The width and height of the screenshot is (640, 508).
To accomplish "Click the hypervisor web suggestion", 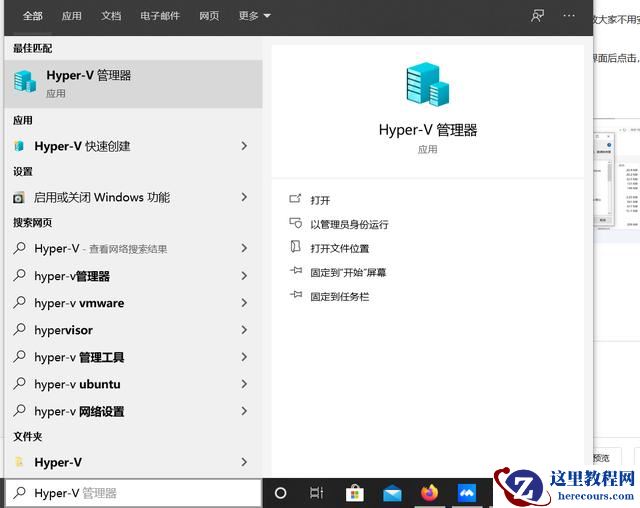I will coord(133,330).
